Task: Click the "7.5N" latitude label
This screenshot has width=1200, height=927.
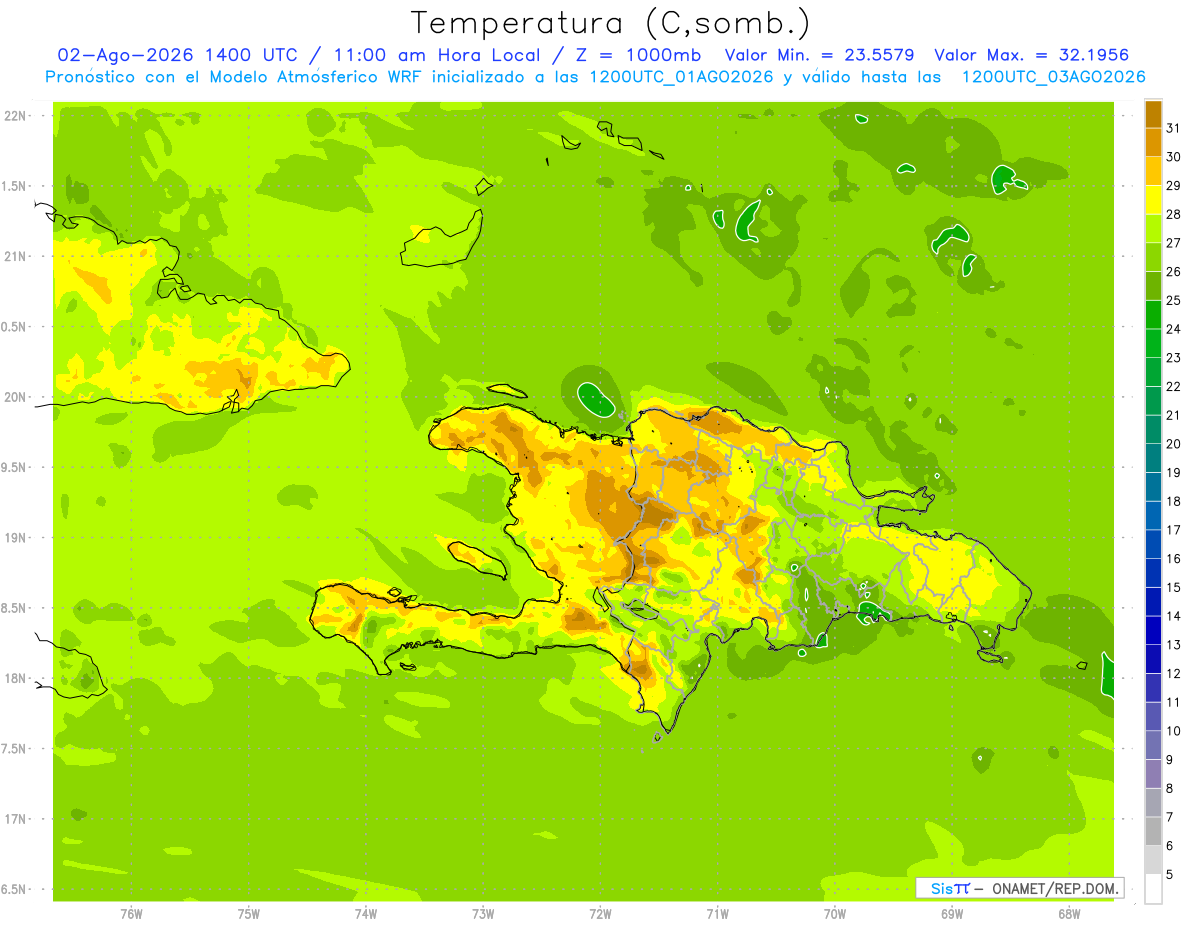Action: [x=14, y=749]
